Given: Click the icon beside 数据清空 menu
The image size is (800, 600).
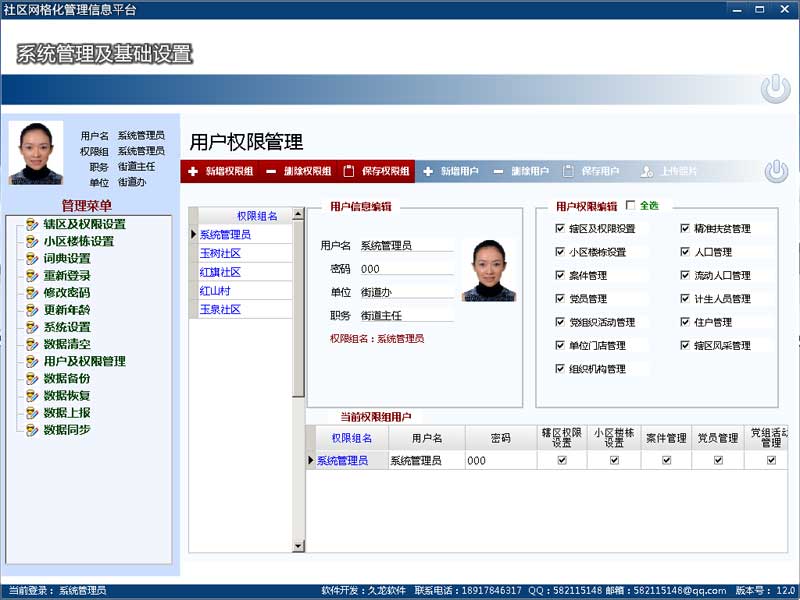Looking at the screenshot, I should click(x=32, y=344).
